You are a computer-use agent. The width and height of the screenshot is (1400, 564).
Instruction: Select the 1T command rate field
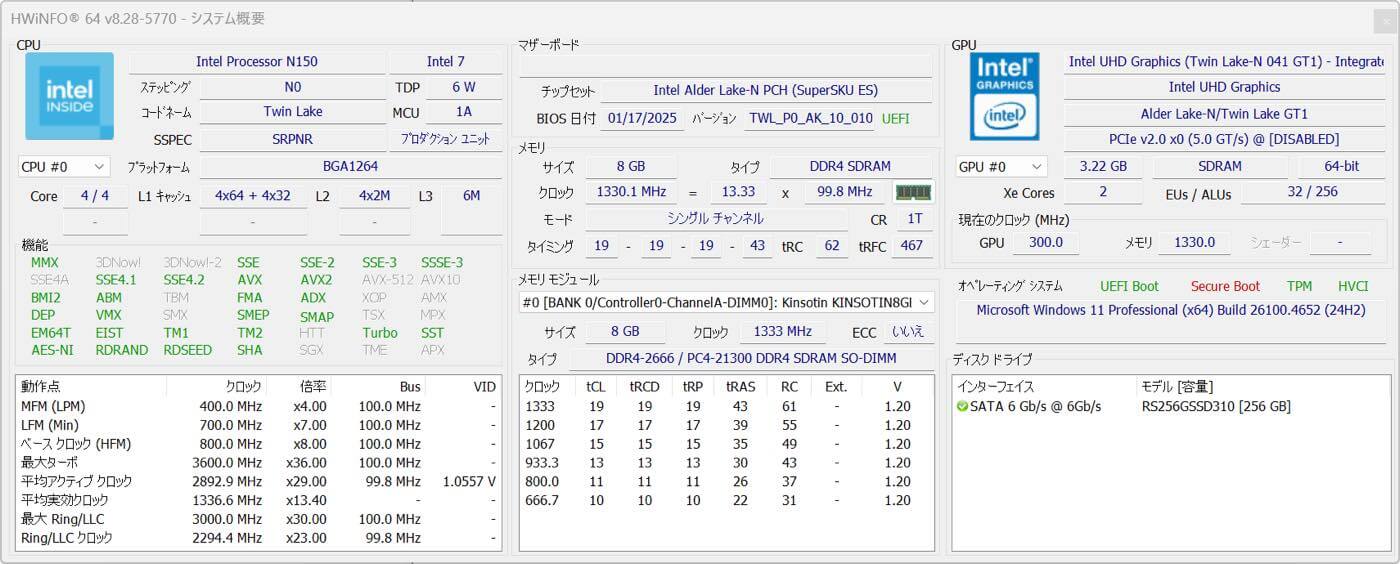(914, 218)
